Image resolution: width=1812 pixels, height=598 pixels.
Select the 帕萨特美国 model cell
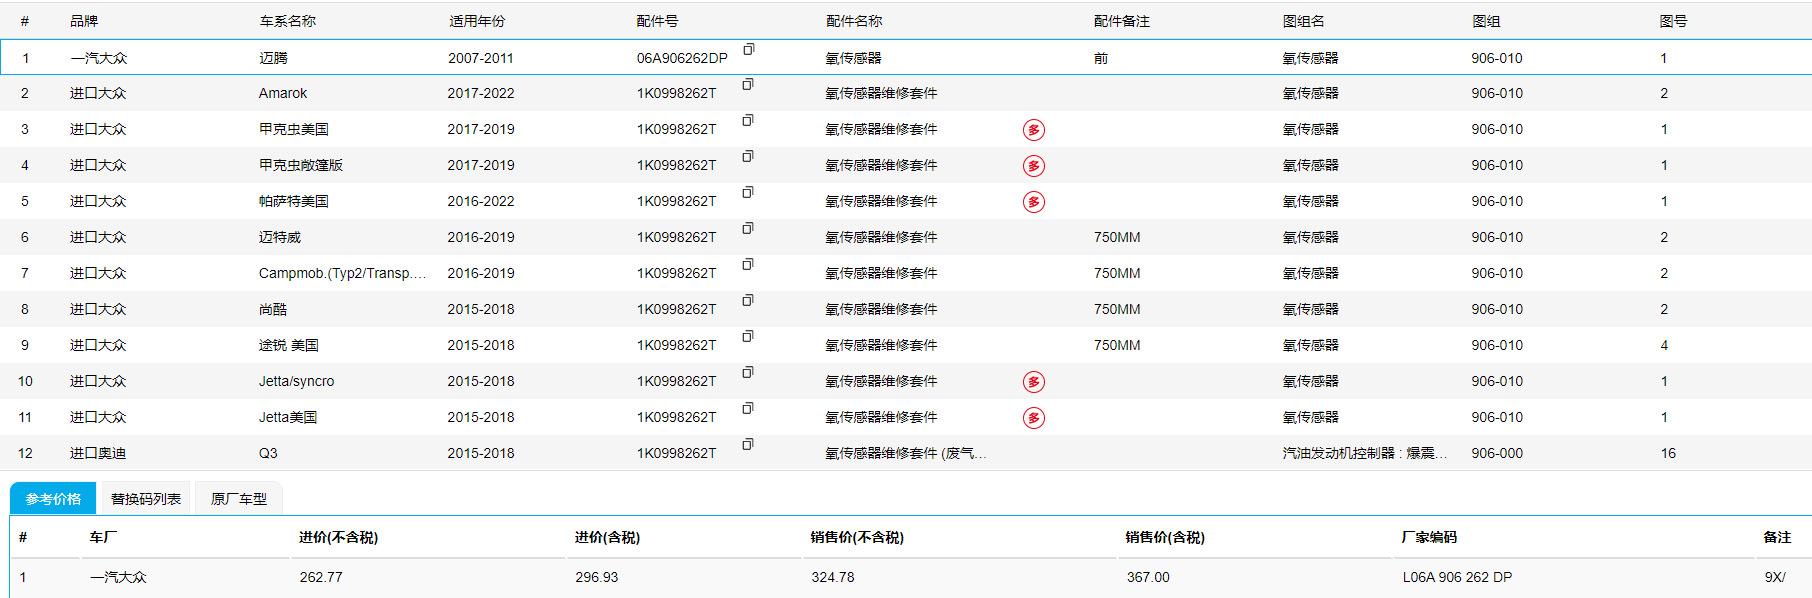pyautogui.click(x=294, y=201)
